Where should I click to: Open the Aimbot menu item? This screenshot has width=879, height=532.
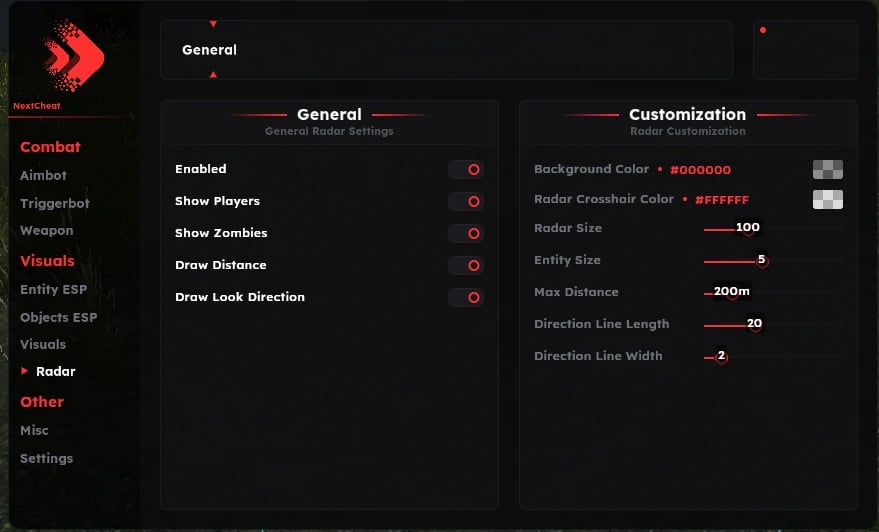click(x=43, y=175)
